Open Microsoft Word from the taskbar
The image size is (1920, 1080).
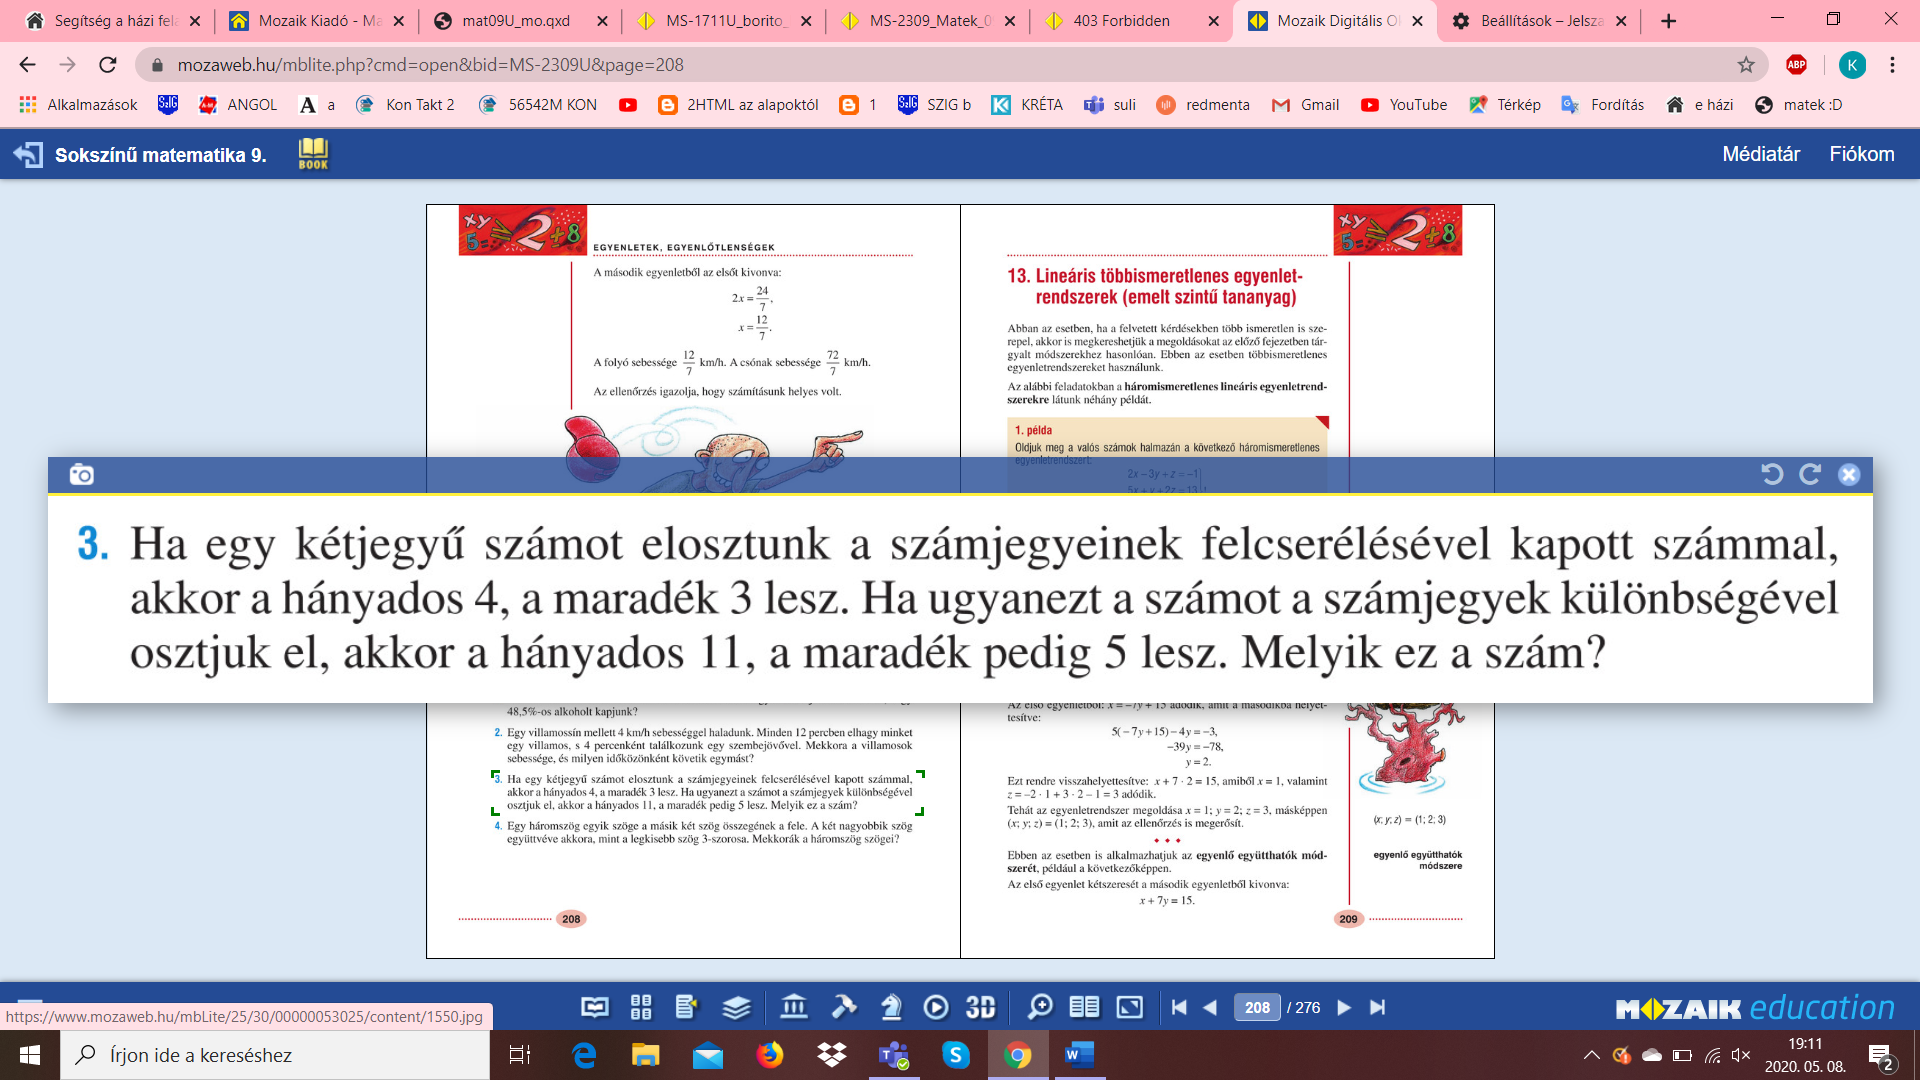[1079, 1055]
